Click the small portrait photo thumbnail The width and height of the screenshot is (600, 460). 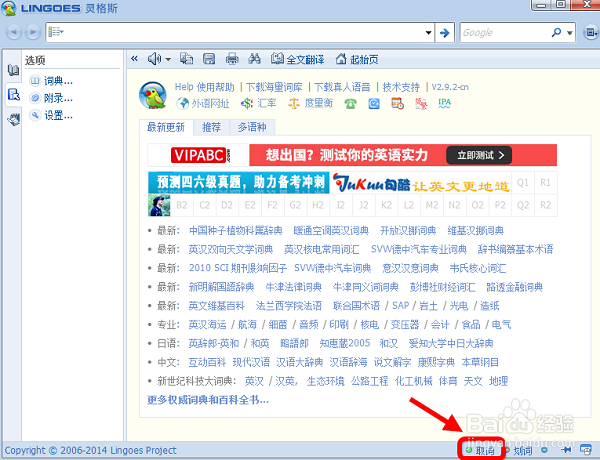point(159,205)
